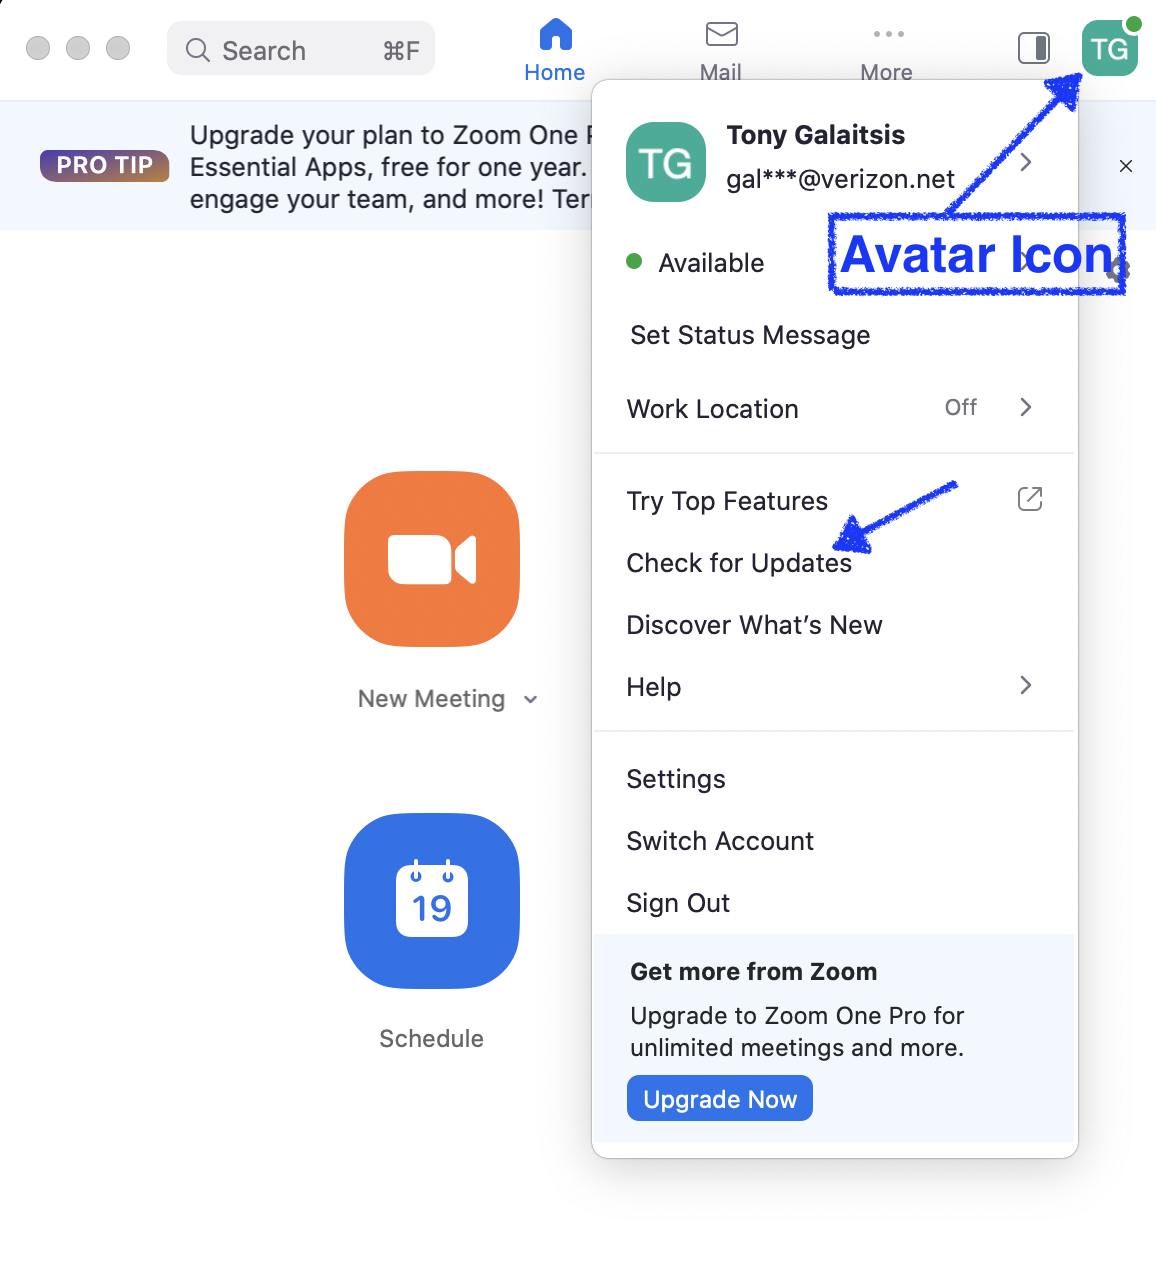The height and width of the screenshot is (1288, 1156).
Task: Expand the Help submenu chevron
Action: (x=1026, y=685)
